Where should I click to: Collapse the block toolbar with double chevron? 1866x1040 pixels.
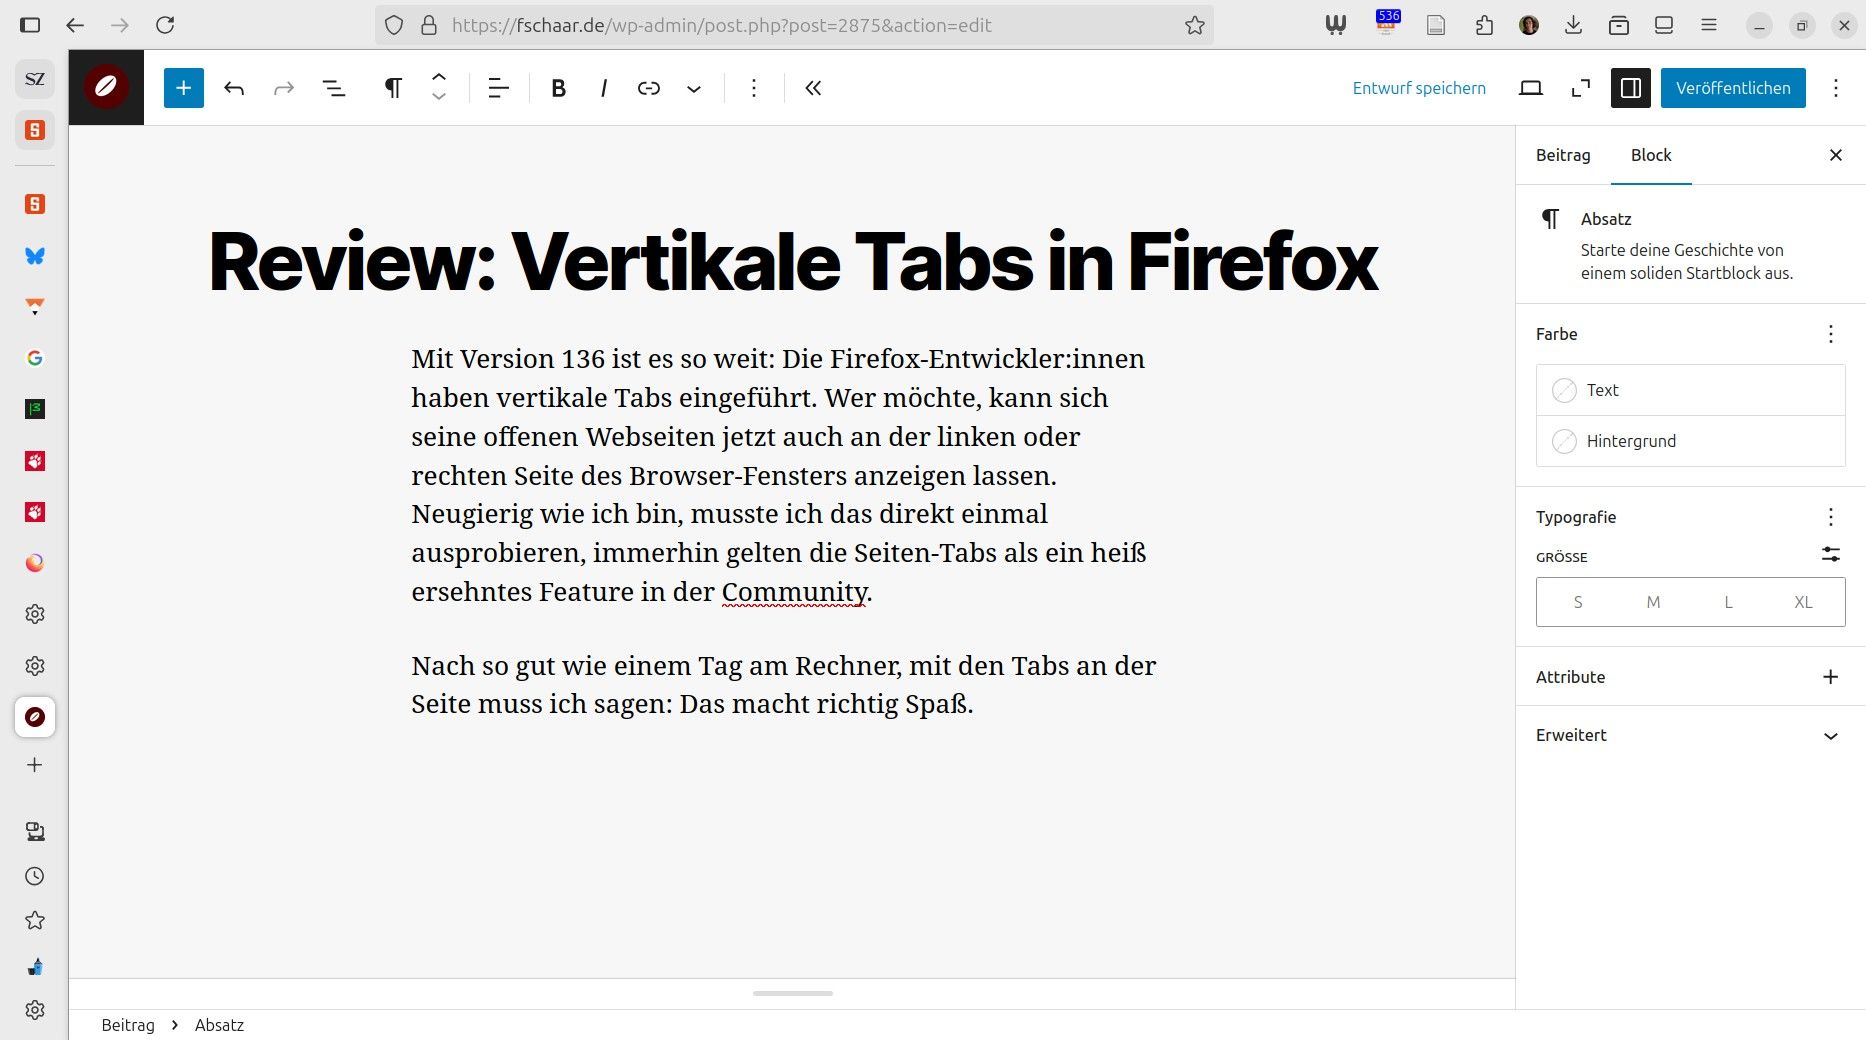(813, 88)
